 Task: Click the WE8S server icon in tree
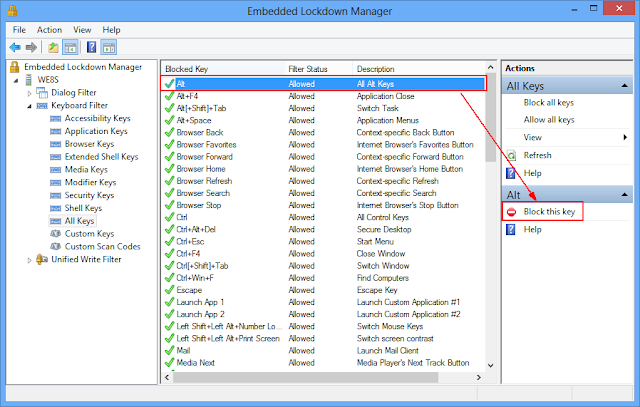29,80
